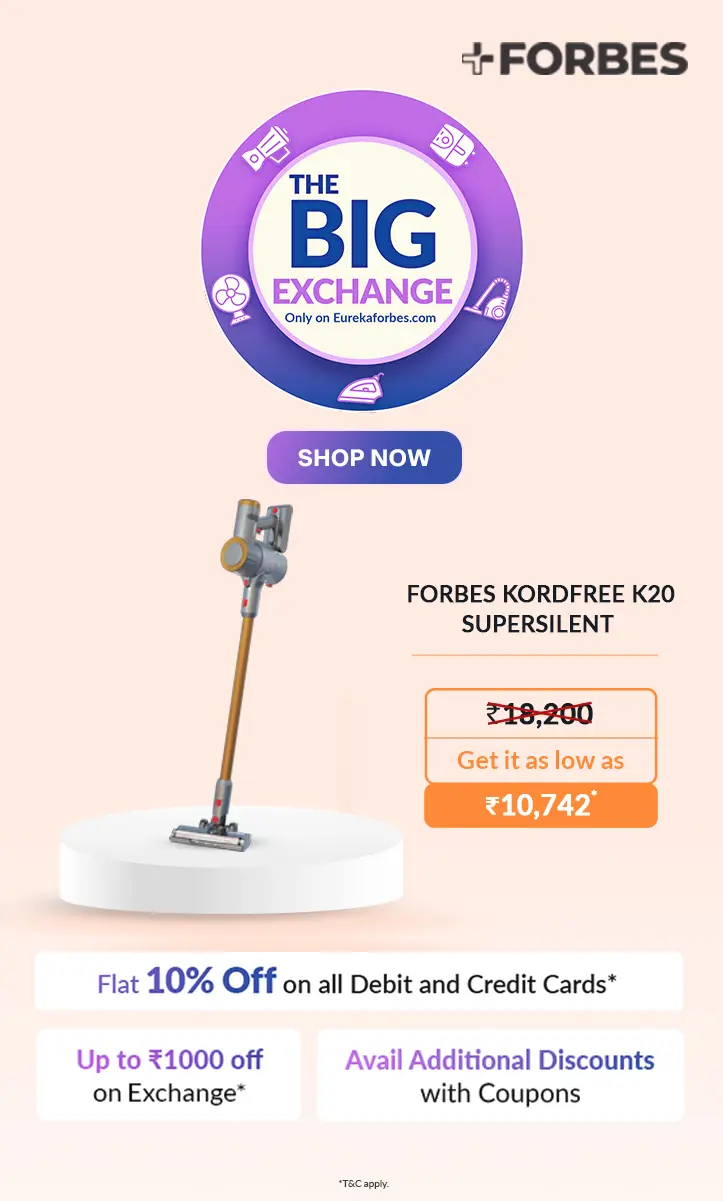
Task: Click the Forbes brand name logo
Action: pyautogui.click(x=593, y=60)
